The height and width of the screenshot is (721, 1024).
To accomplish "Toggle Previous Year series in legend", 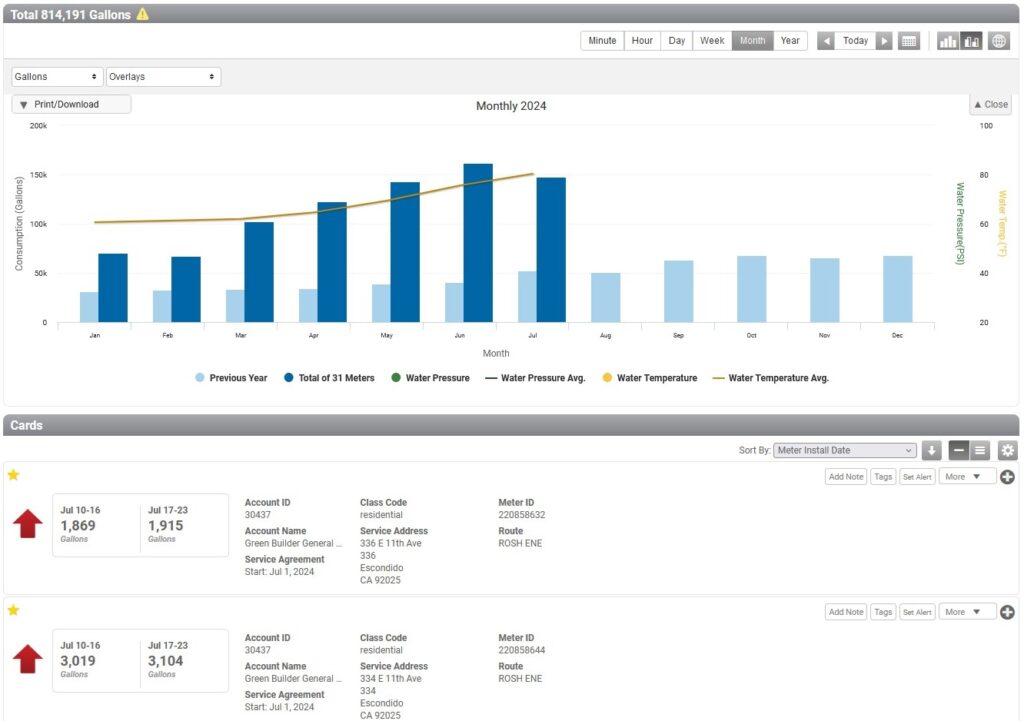I will click(x=231, y=378).
